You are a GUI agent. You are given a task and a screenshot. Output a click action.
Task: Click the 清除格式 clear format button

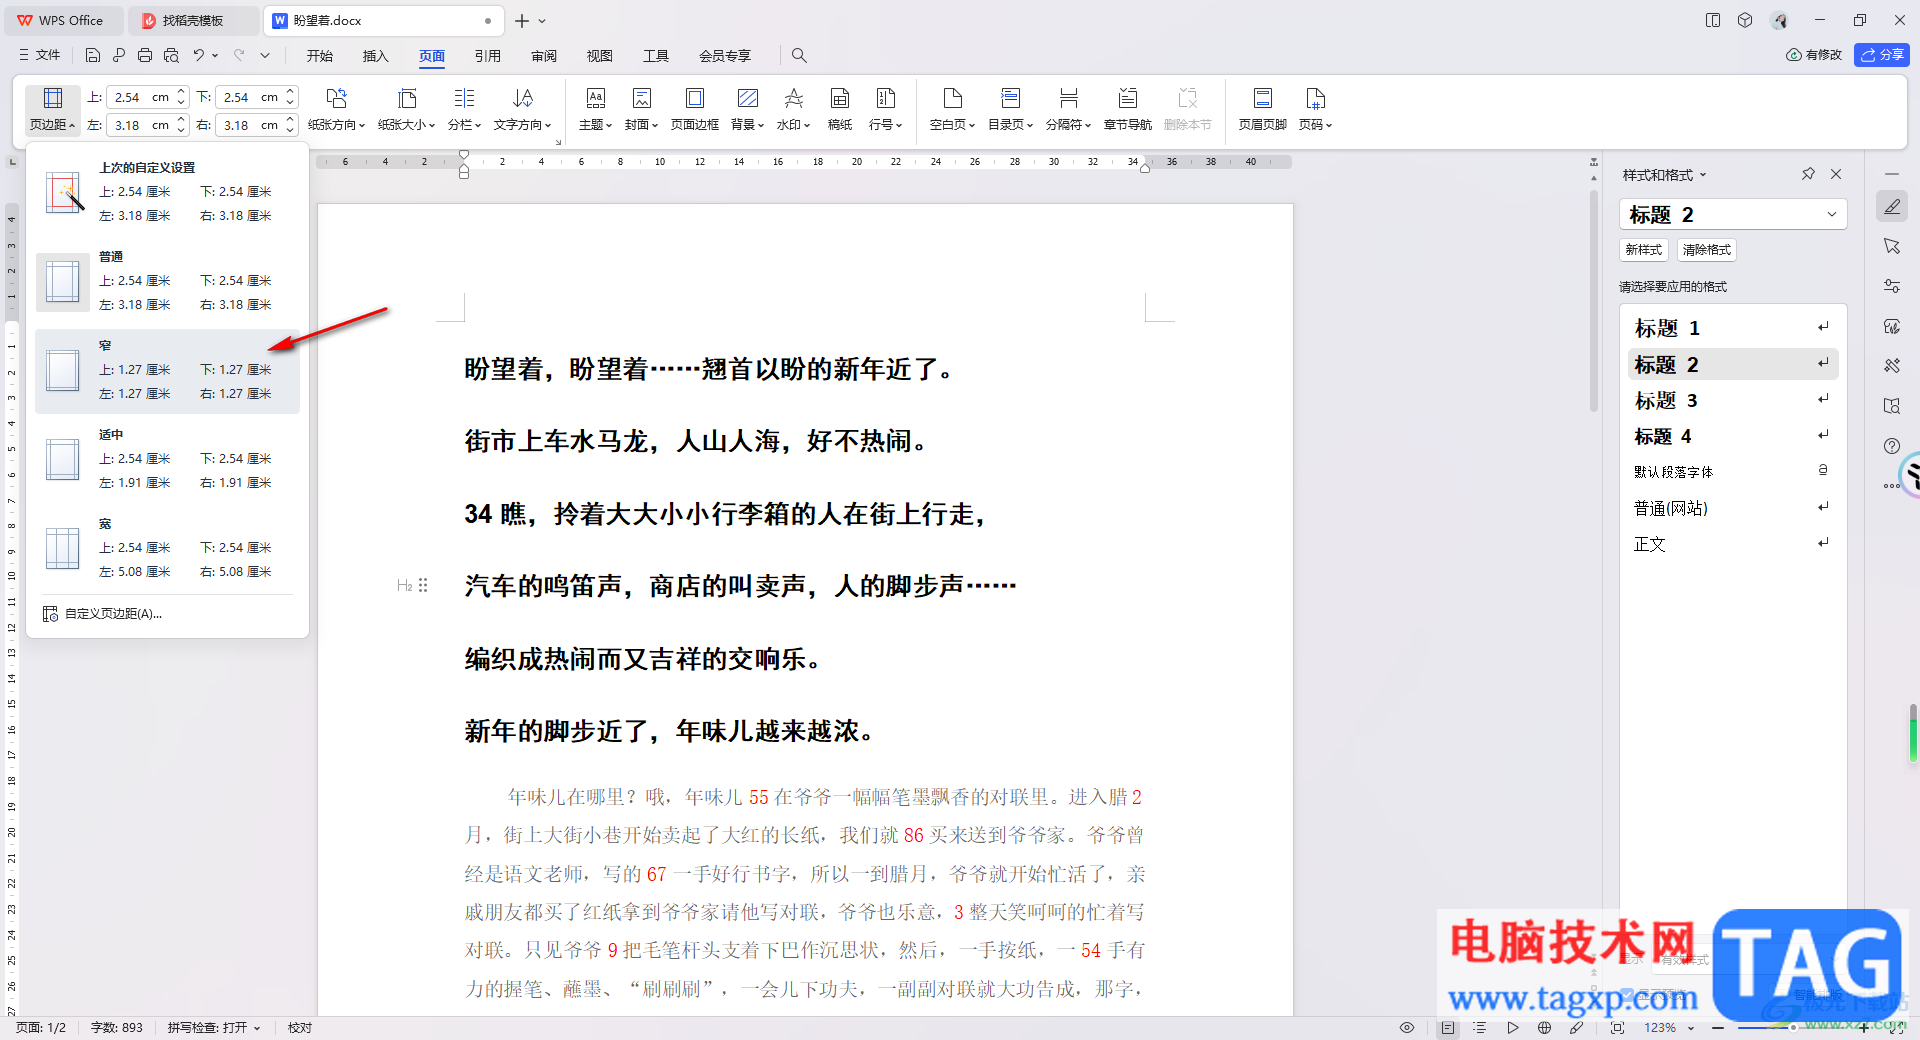coord(1707,250)
